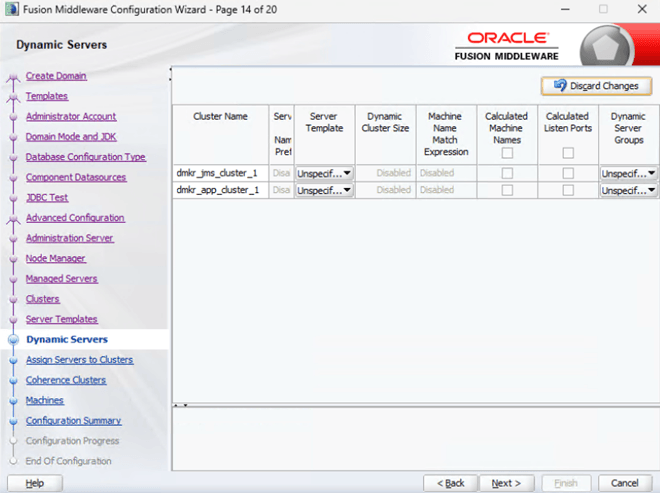Image resolution: width=660 pixels, height=493 pixels.
Task: Click Machine Name Match Expression cell for dmkr_app_cluster_1
Action: pyautogui.click(x=446, y=190)
